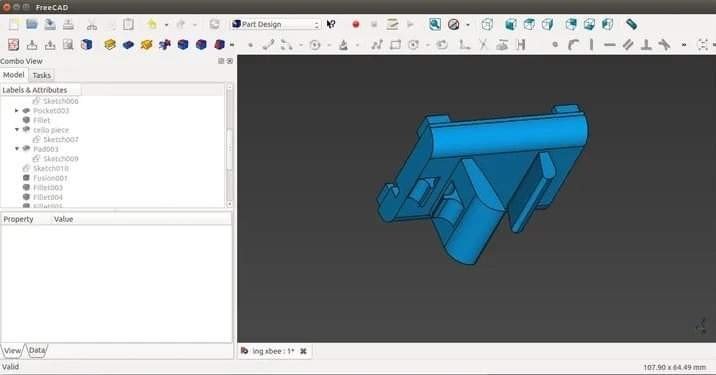
Task: Open the Data property tab
Action: [37, 350]
